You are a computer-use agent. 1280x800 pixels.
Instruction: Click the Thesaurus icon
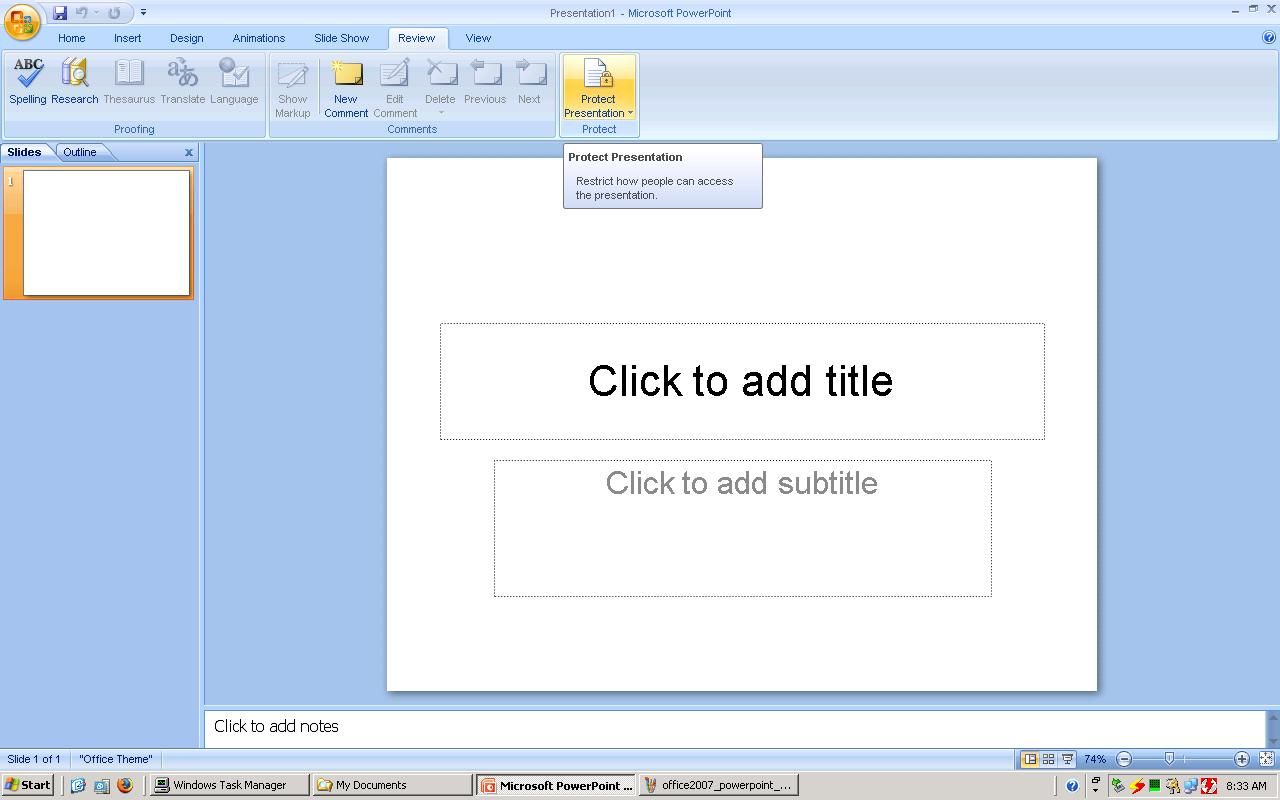pos(129,81)
